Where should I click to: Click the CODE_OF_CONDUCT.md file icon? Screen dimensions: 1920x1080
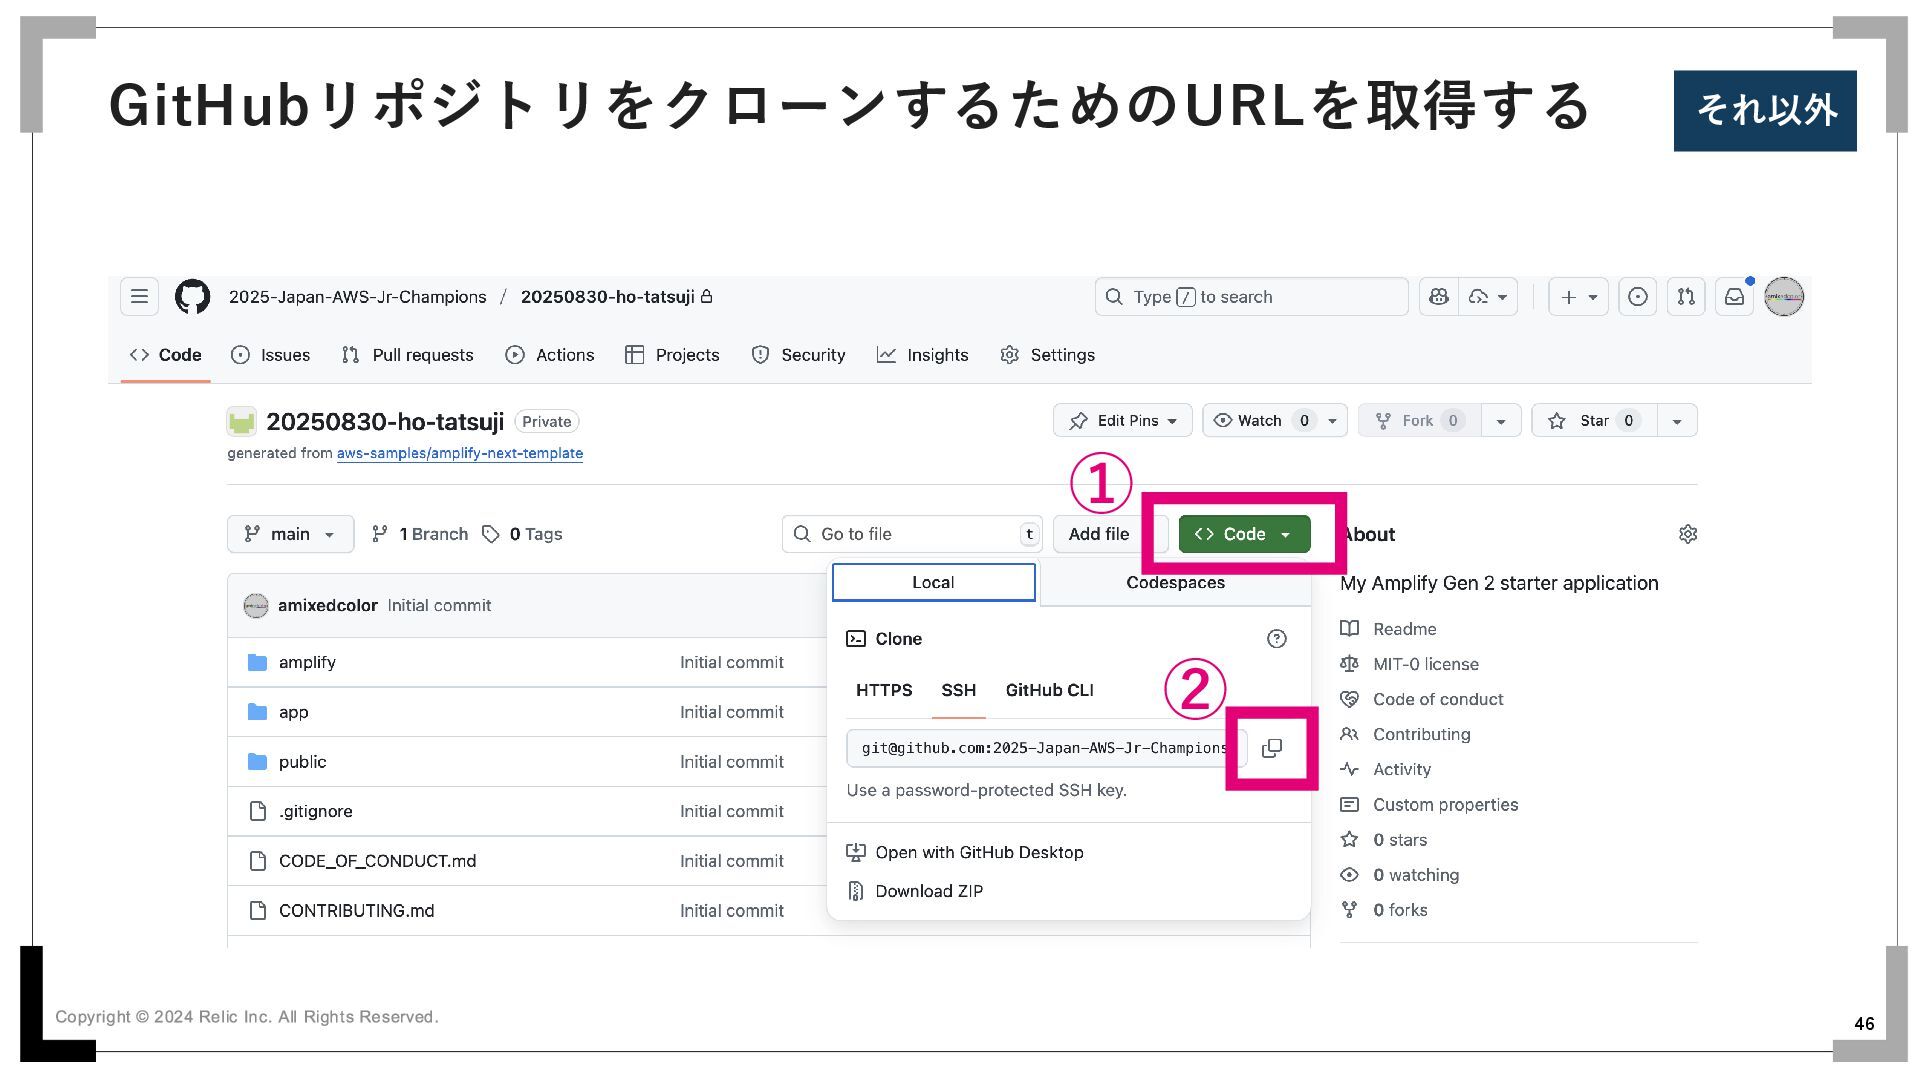point(257,861)
